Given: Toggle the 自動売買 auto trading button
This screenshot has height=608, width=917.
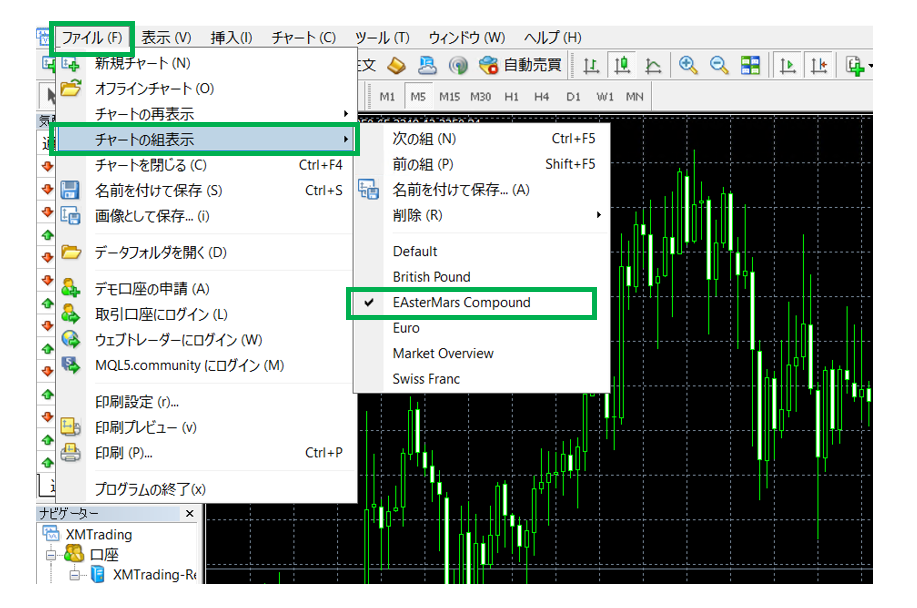Looking at the screenshot, I should (x=519, y=66).
